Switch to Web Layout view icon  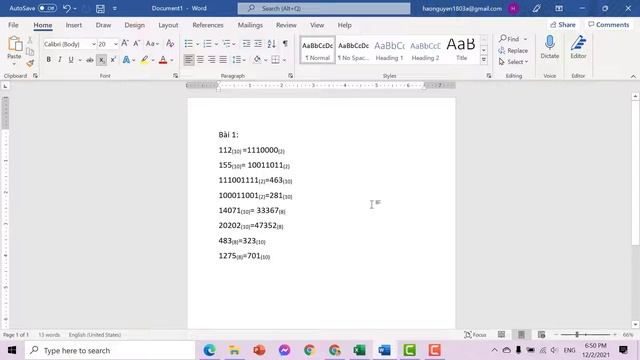[541, 335]
